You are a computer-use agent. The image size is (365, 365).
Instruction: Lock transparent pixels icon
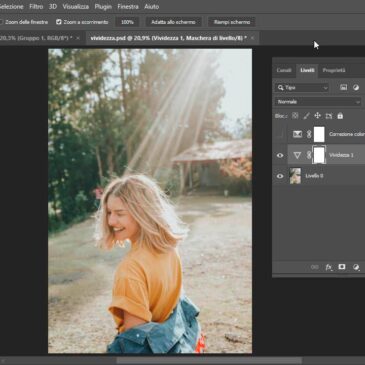tap(295, 116)
